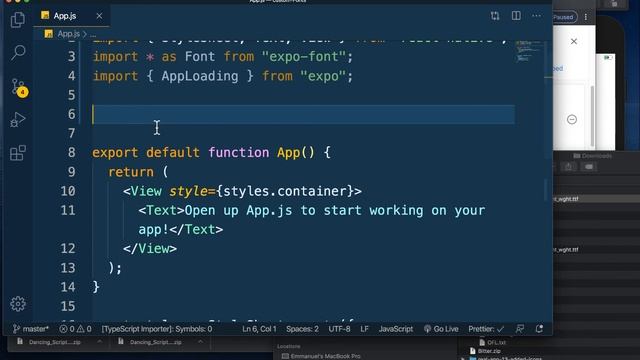
Task: Select the UTF-8 encoding indicator
Action: click(x=340, y=329)
